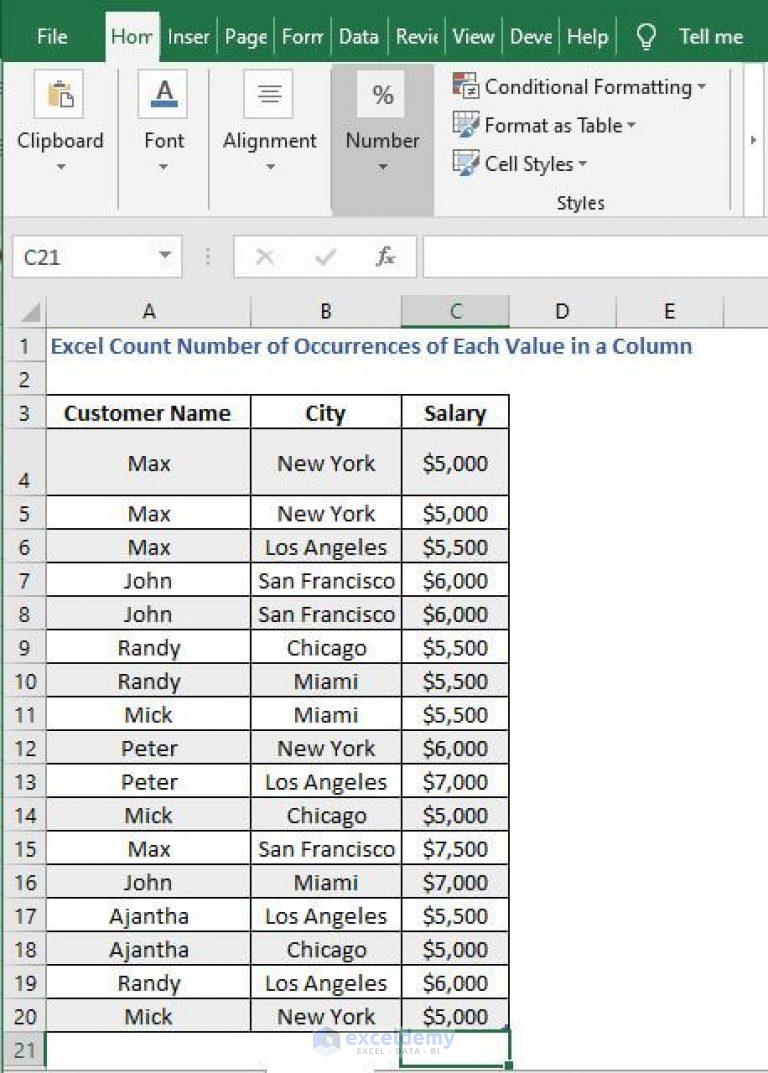Select column C header
The width and height of the screenshot is (768, 1073).
tap(455, 312)
